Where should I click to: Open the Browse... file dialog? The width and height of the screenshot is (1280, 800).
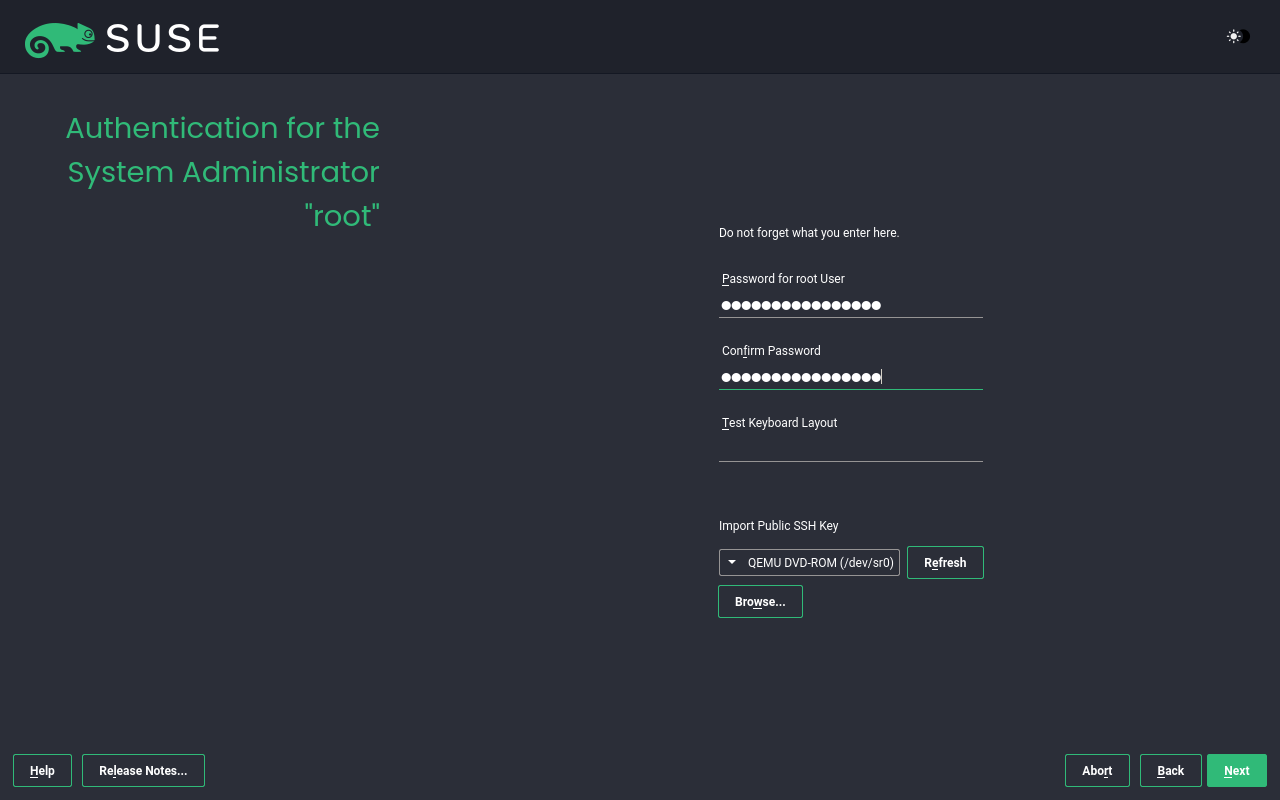click(x=760, y=602)
